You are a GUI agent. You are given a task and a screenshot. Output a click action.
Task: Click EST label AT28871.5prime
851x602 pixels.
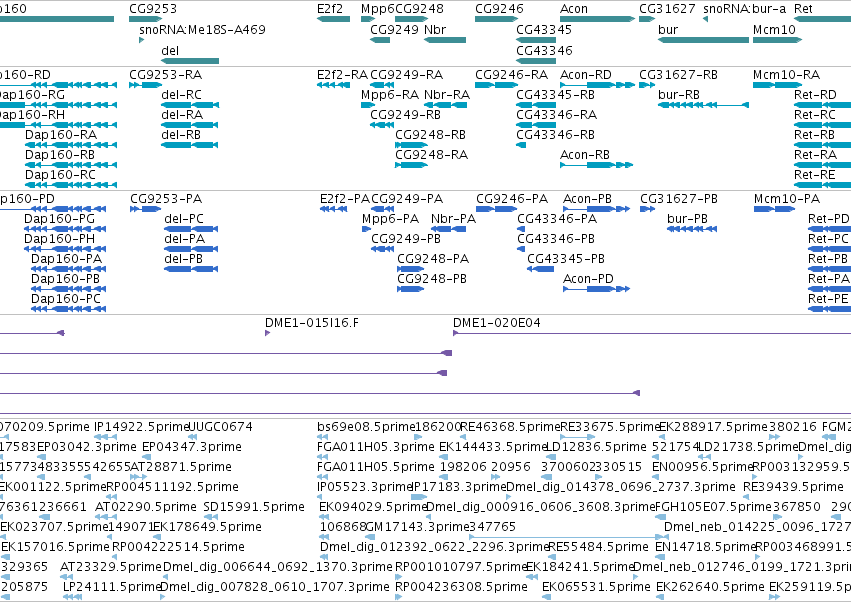tap(181, 467)
